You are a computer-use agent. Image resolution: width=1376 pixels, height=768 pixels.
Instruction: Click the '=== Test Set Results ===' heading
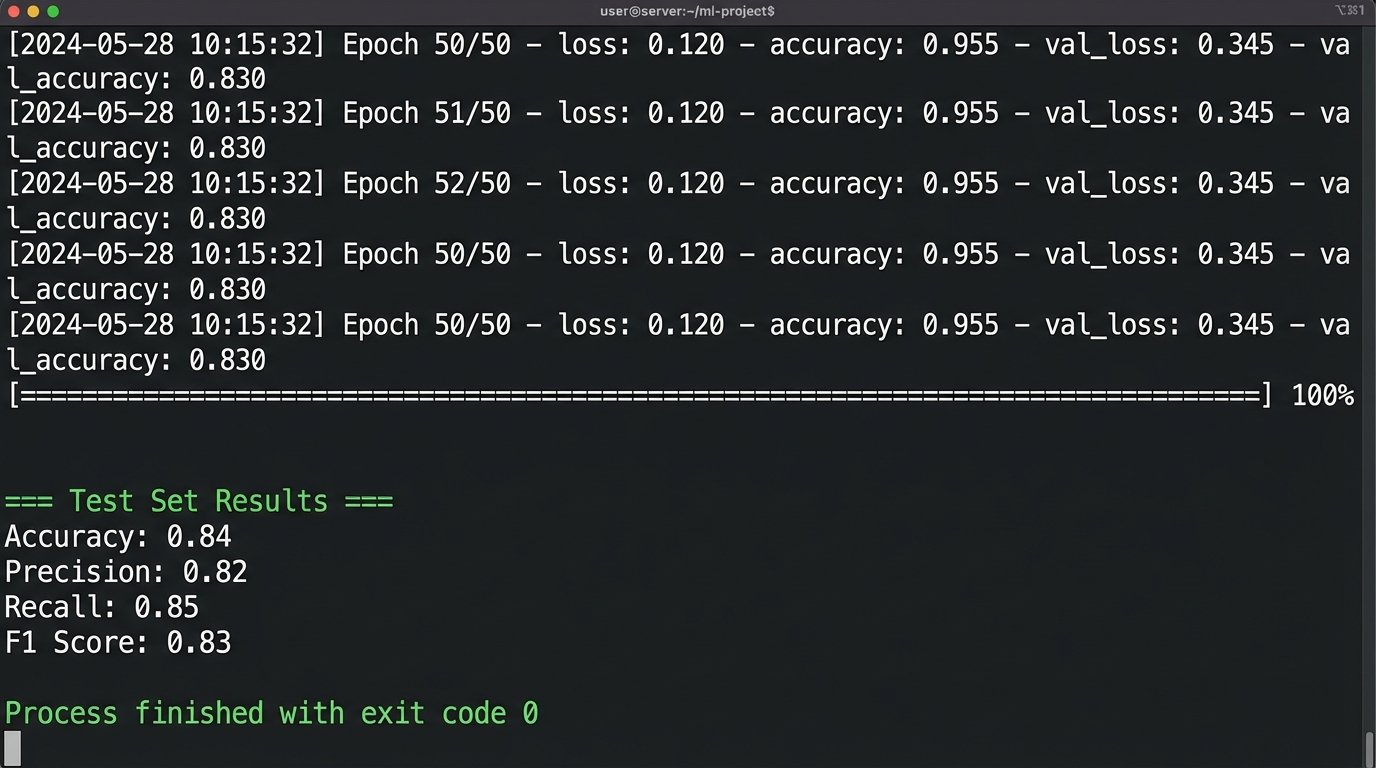(x=199, y=501)
